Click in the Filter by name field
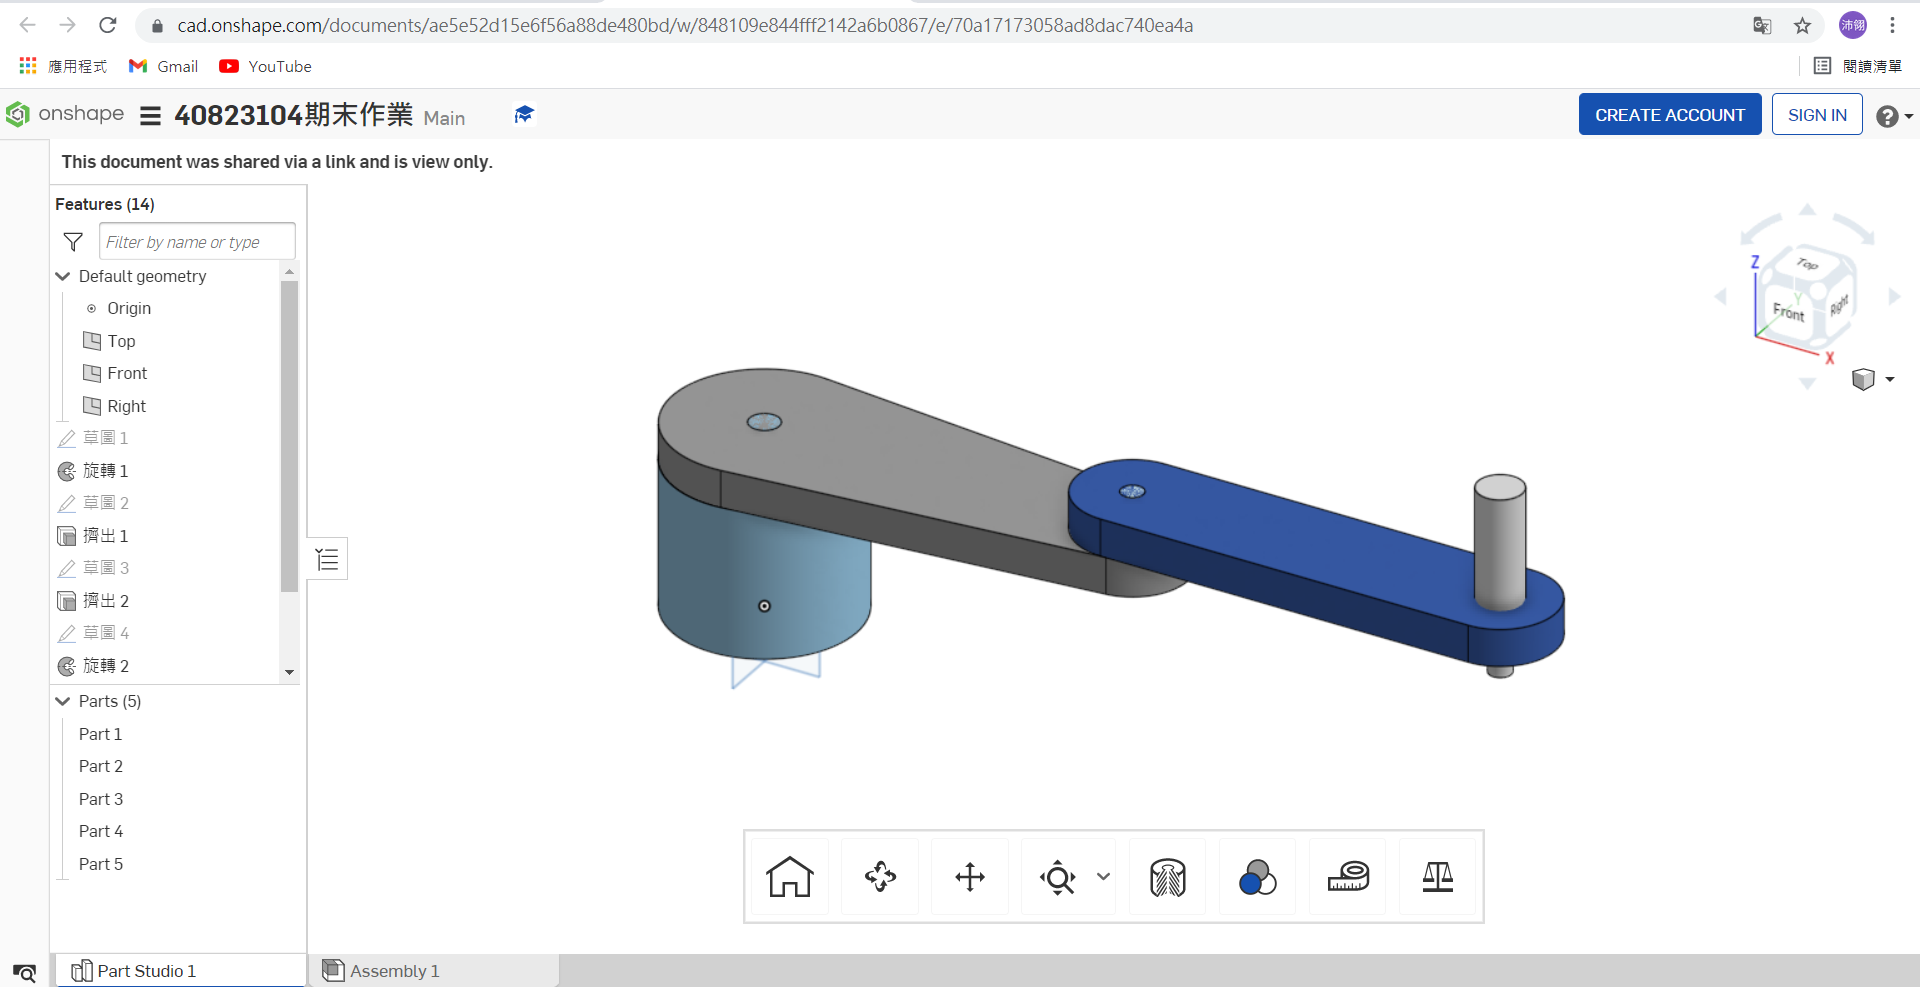The width and height of the screenshot is (1920, 987). coord(197,242)
